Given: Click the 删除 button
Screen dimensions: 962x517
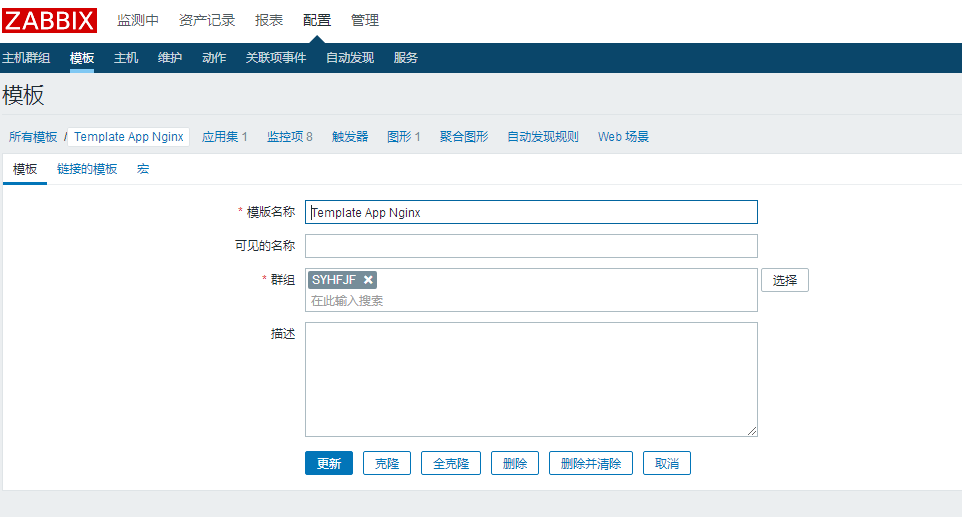Looking at the screenshot, I should (515, 463).
